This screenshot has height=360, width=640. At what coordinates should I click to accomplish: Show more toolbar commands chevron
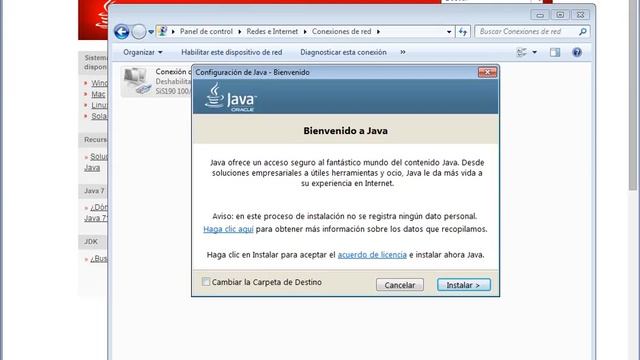click(x=403, y=52)
